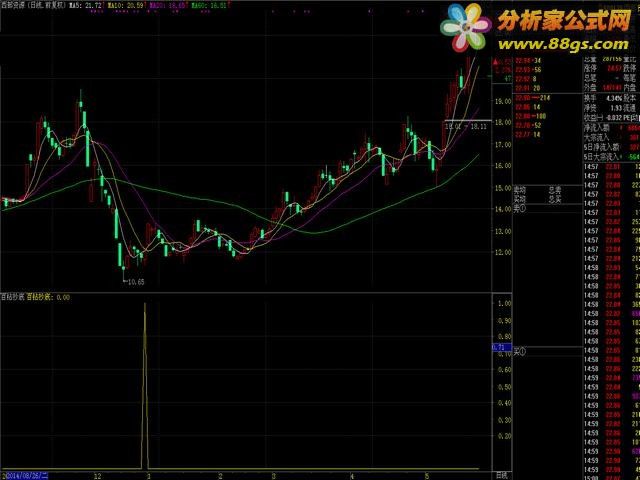Image resolution: width=640 pixels, height=480 pixels.
Task: Click the red up-triangle price change indicator
Action: point(496,62)
